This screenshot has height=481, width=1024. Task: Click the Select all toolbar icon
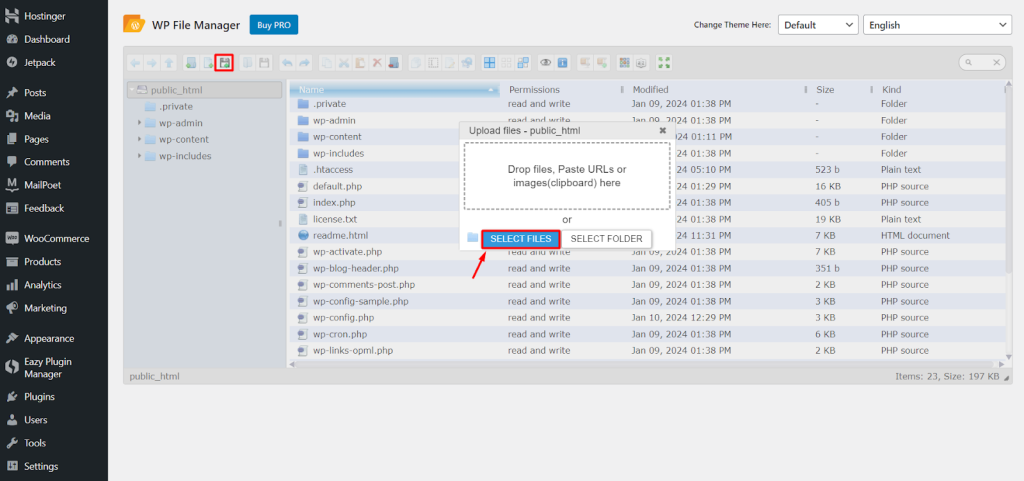coord(489,63)
